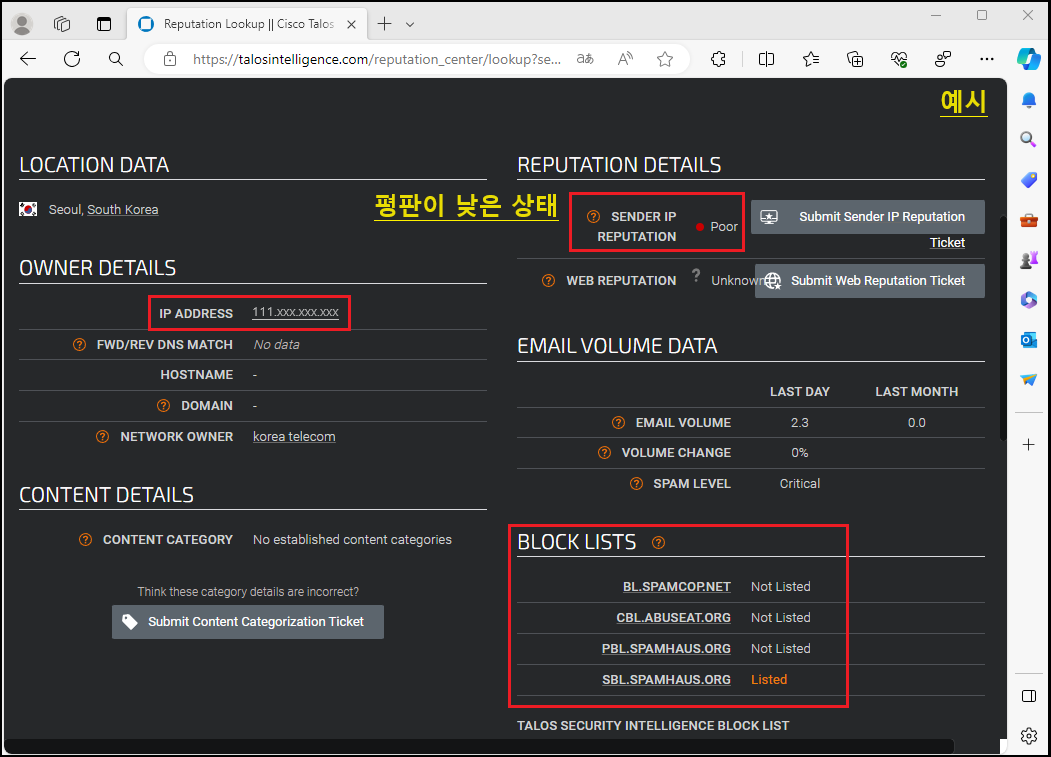Click the help icon beside CONTENT CATEGORY
Viewport: 1051px width, 757px height.
pyautogui.click(x=85, y=540)
